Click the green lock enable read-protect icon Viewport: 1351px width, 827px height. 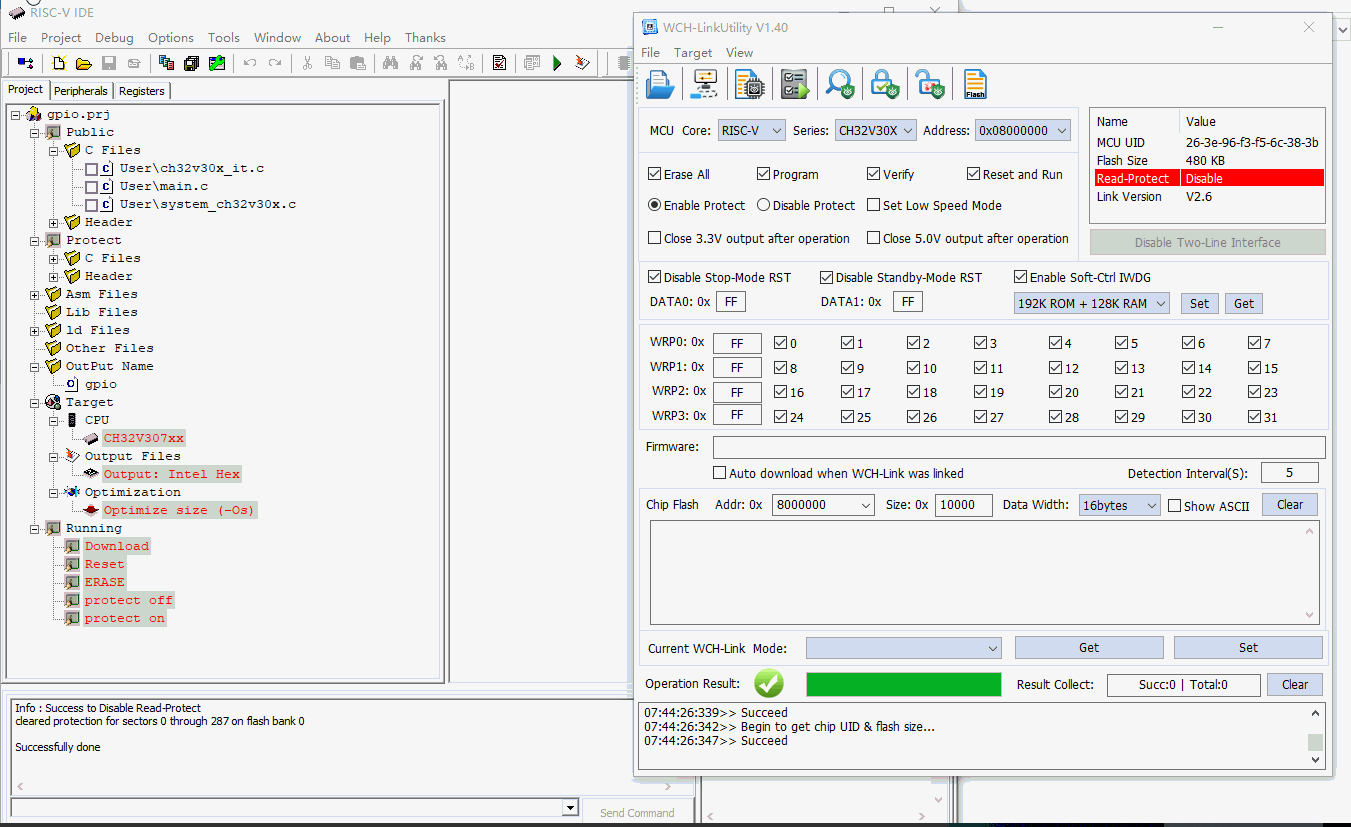(884, 84)
